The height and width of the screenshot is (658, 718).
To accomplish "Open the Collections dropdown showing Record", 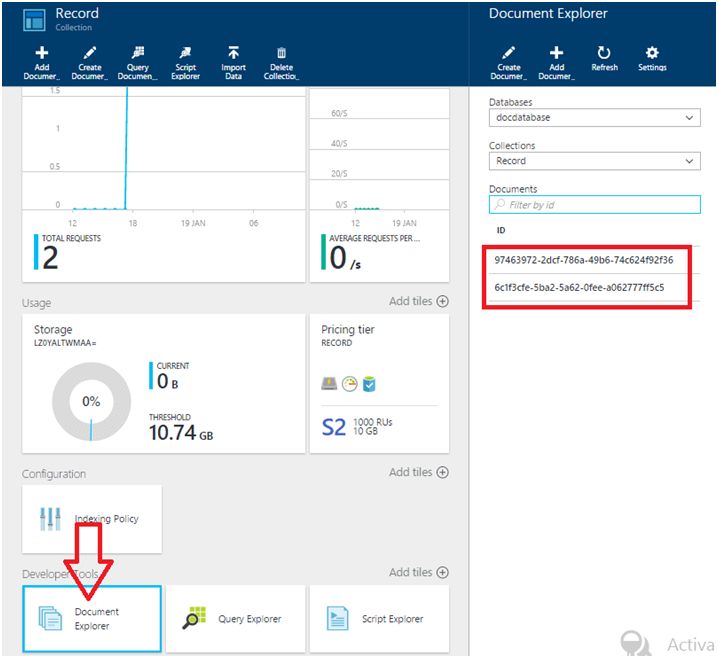I will pyautogui.click(x=594, y=161).
